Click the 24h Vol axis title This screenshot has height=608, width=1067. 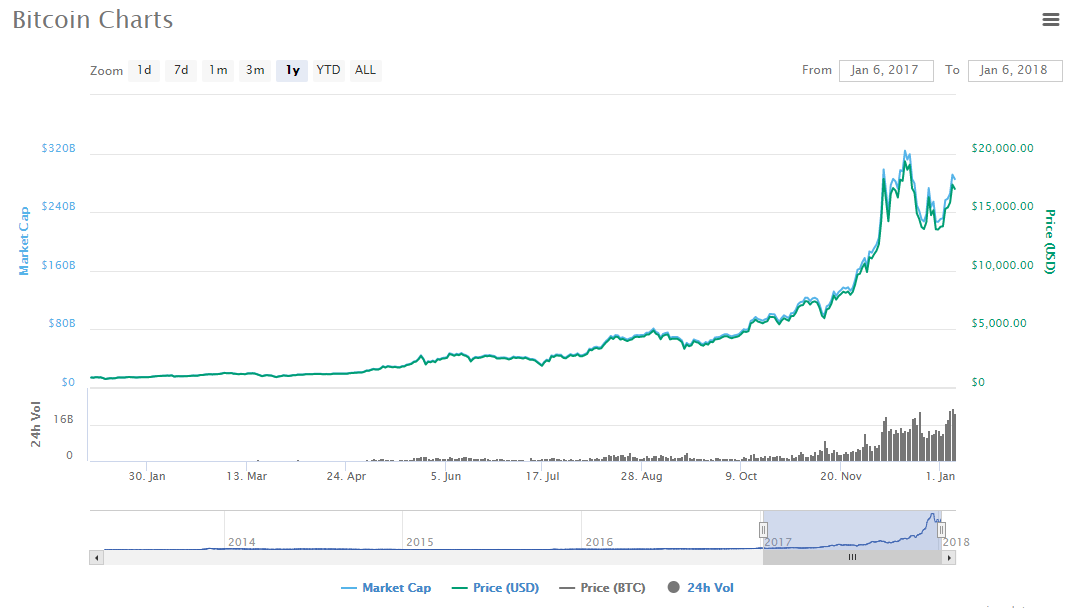tap(35, 424)
